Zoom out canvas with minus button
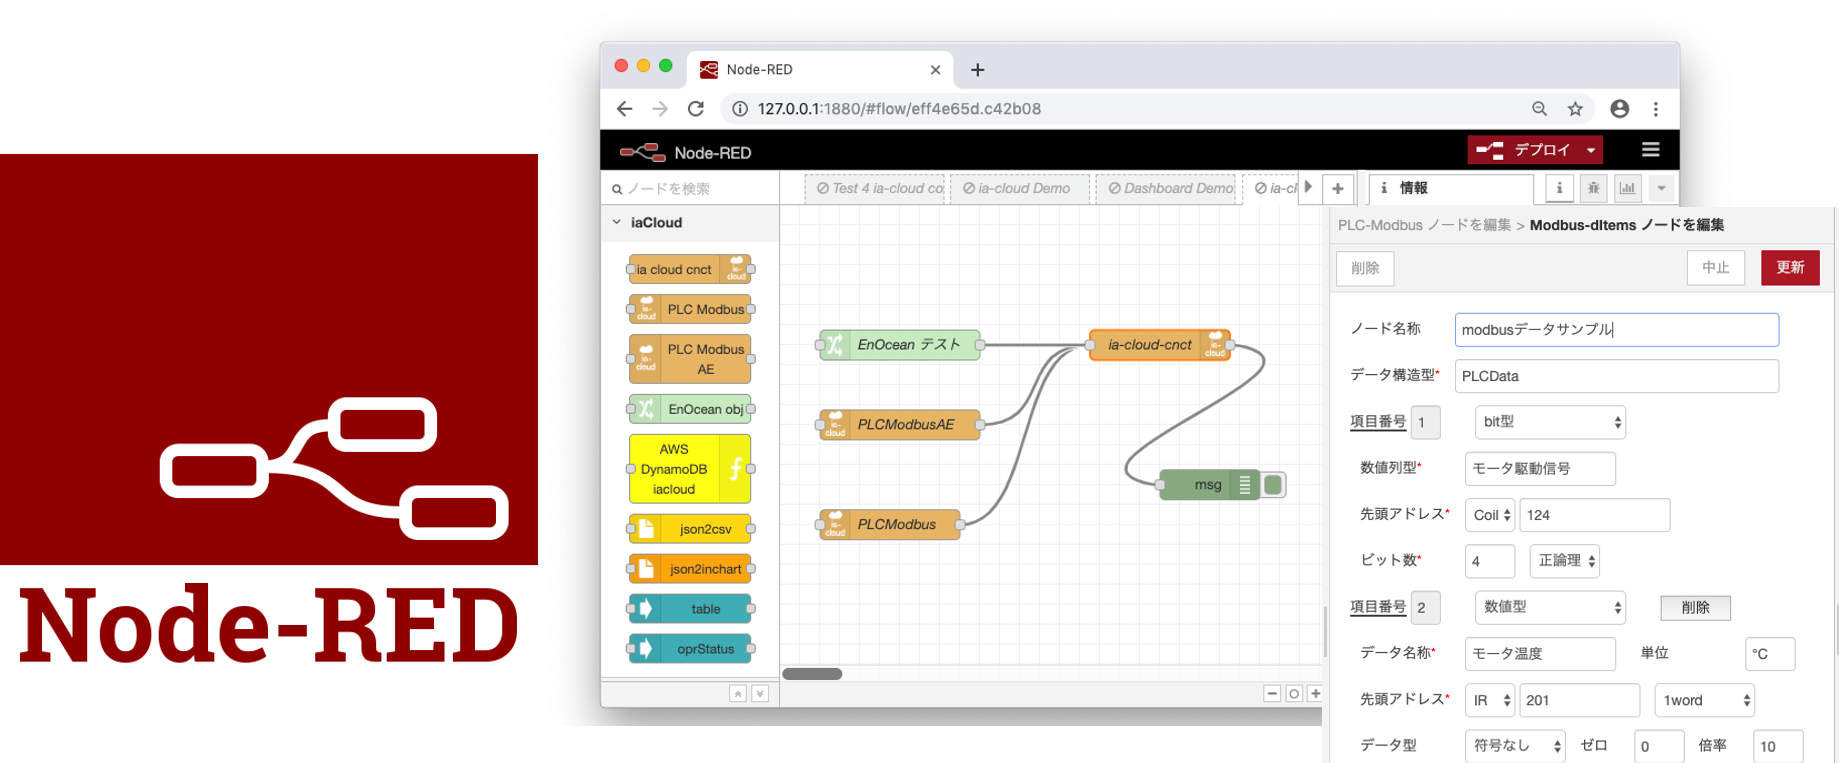The width and height of the screenshot is (1839, 763). click(1272, 693)
